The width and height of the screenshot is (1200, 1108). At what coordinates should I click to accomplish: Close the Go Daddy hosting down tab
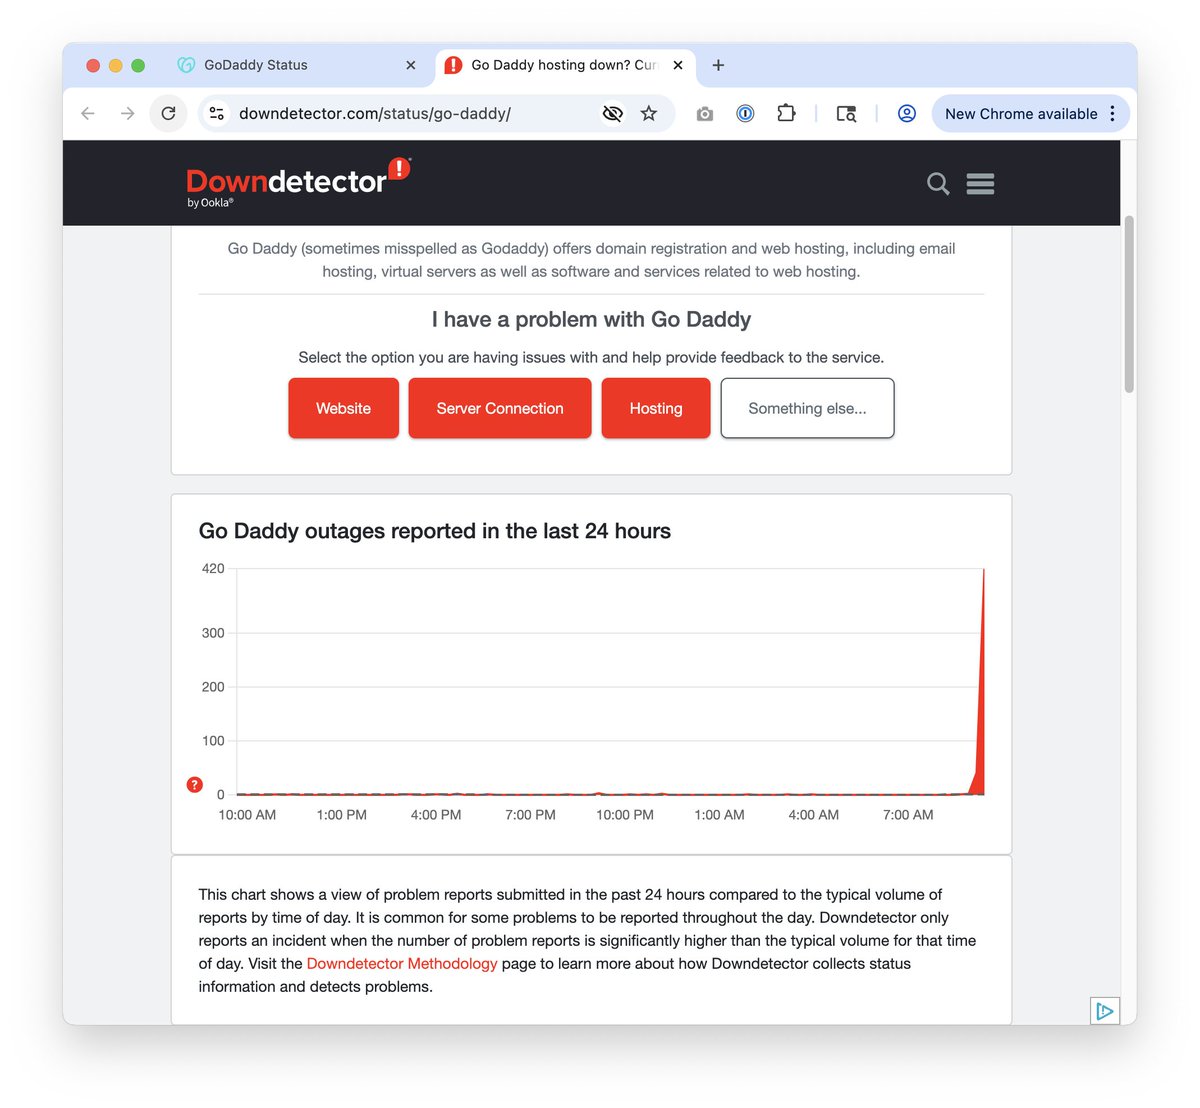coord(678,65)
